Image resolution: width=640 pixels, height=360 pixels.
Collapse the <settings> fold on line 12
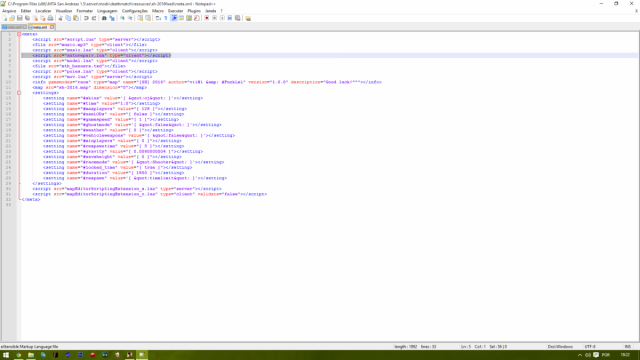click(19, 93)
